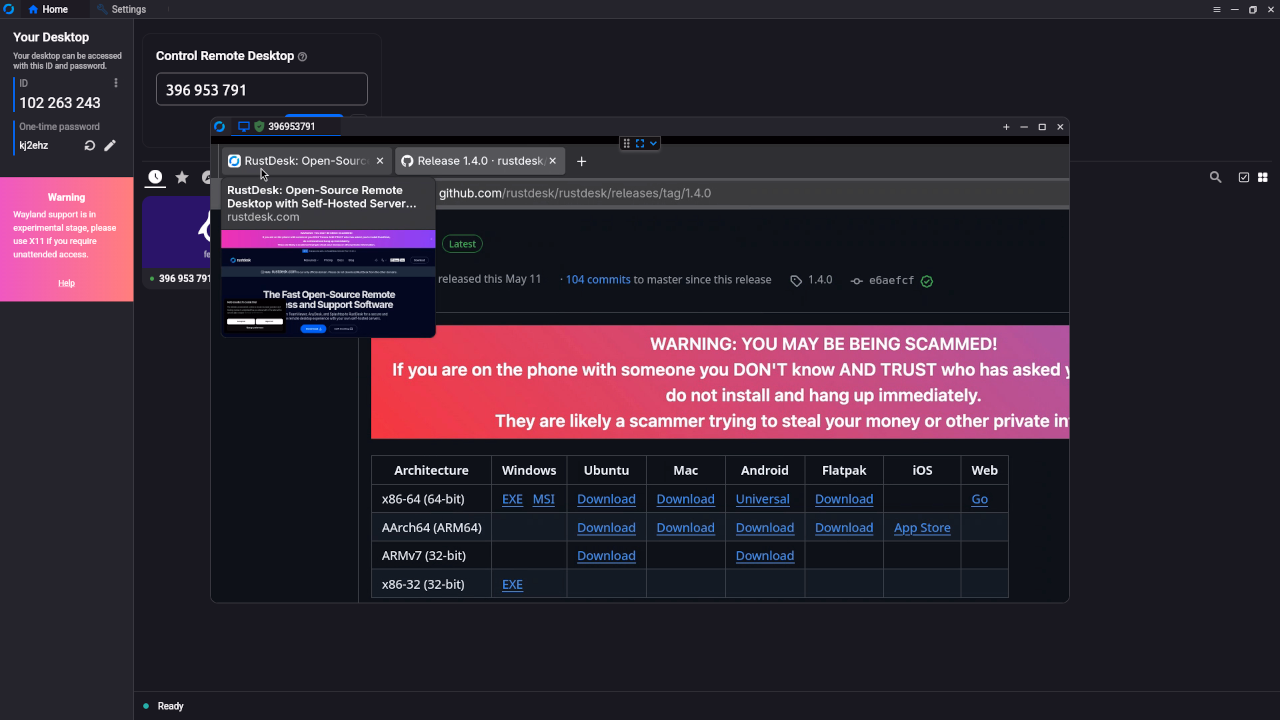Viewport: 1280px width, 720px height.
Task: Download Android AArch64 build
Action: pos(765,528)
